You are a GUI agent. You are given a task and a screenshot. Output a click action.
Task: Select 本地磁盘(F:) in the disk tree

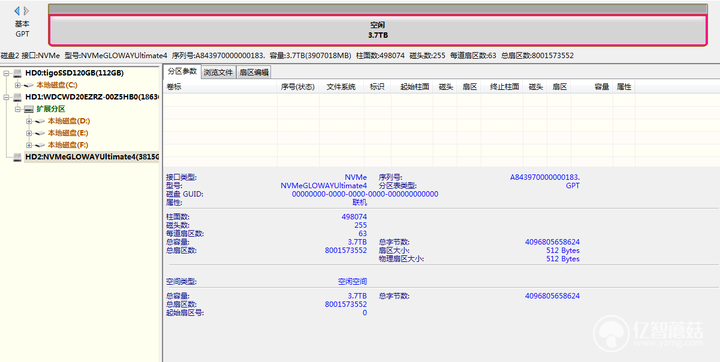tap(68, 145)
